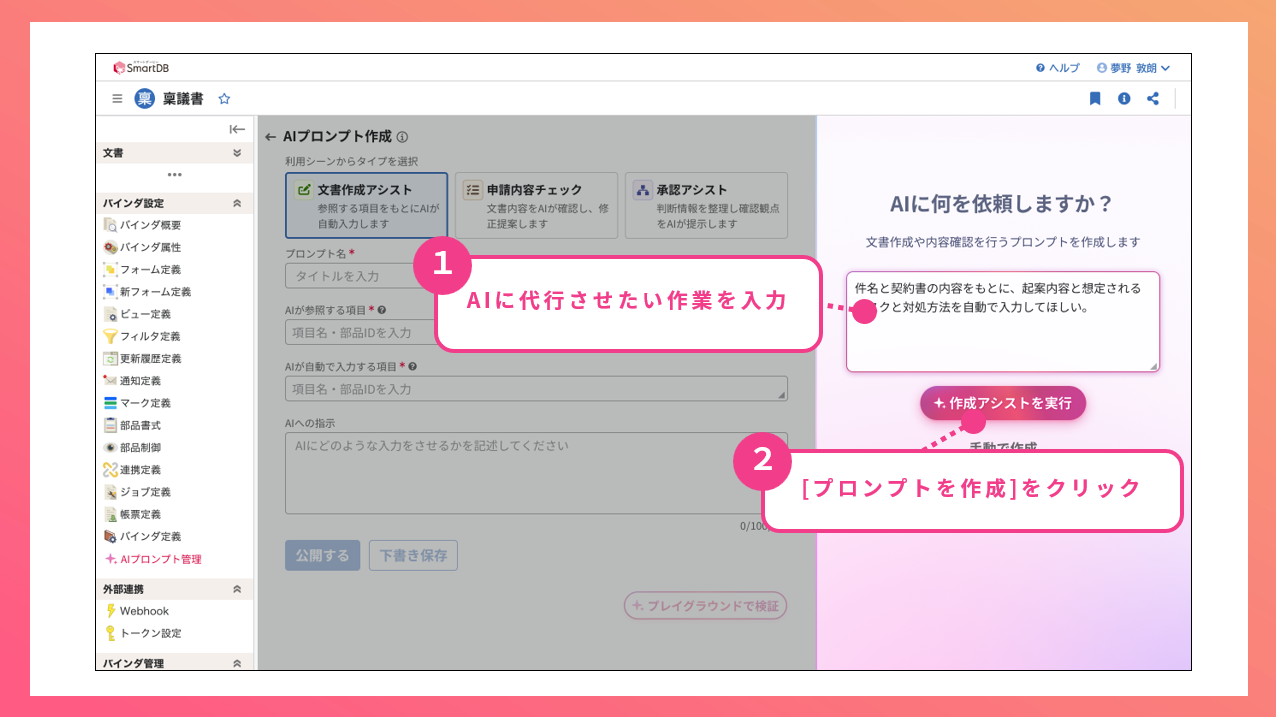
Task: Collapse the バインダ管理 section
Action: (237, 663)
